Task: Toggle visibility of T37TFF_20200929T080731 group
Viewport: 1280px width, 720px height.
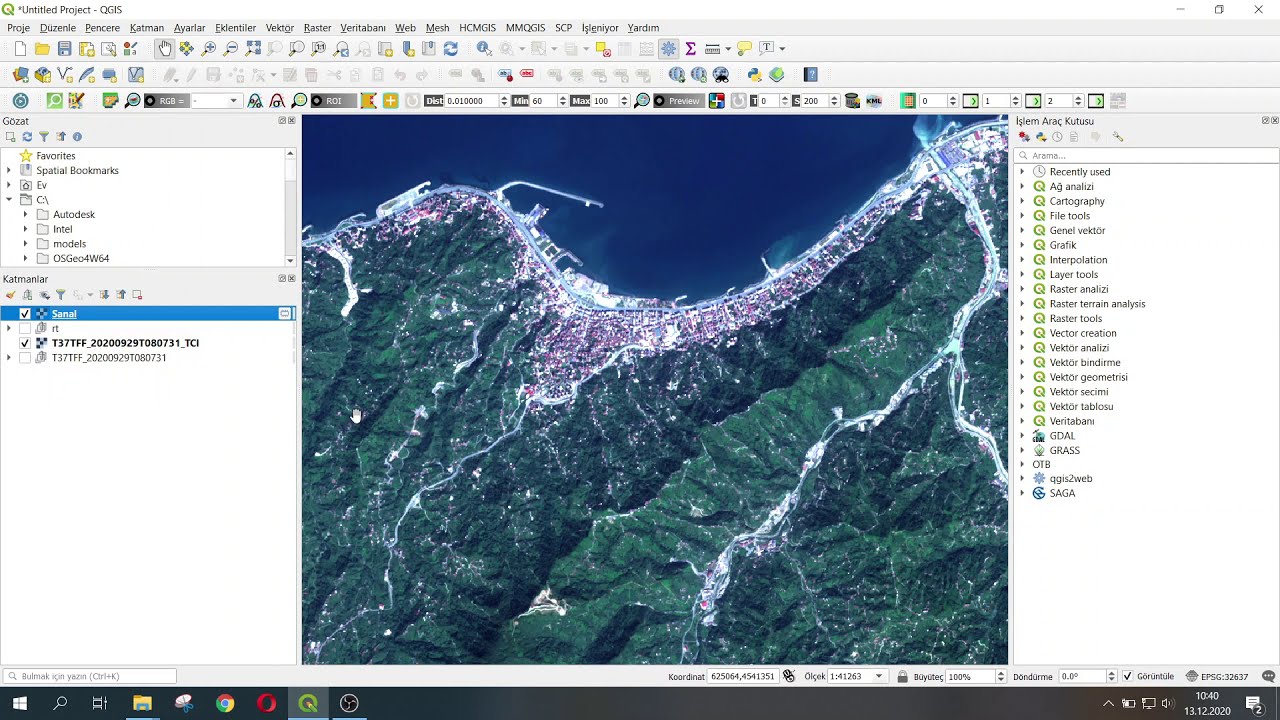Action: tap(25, 357)
